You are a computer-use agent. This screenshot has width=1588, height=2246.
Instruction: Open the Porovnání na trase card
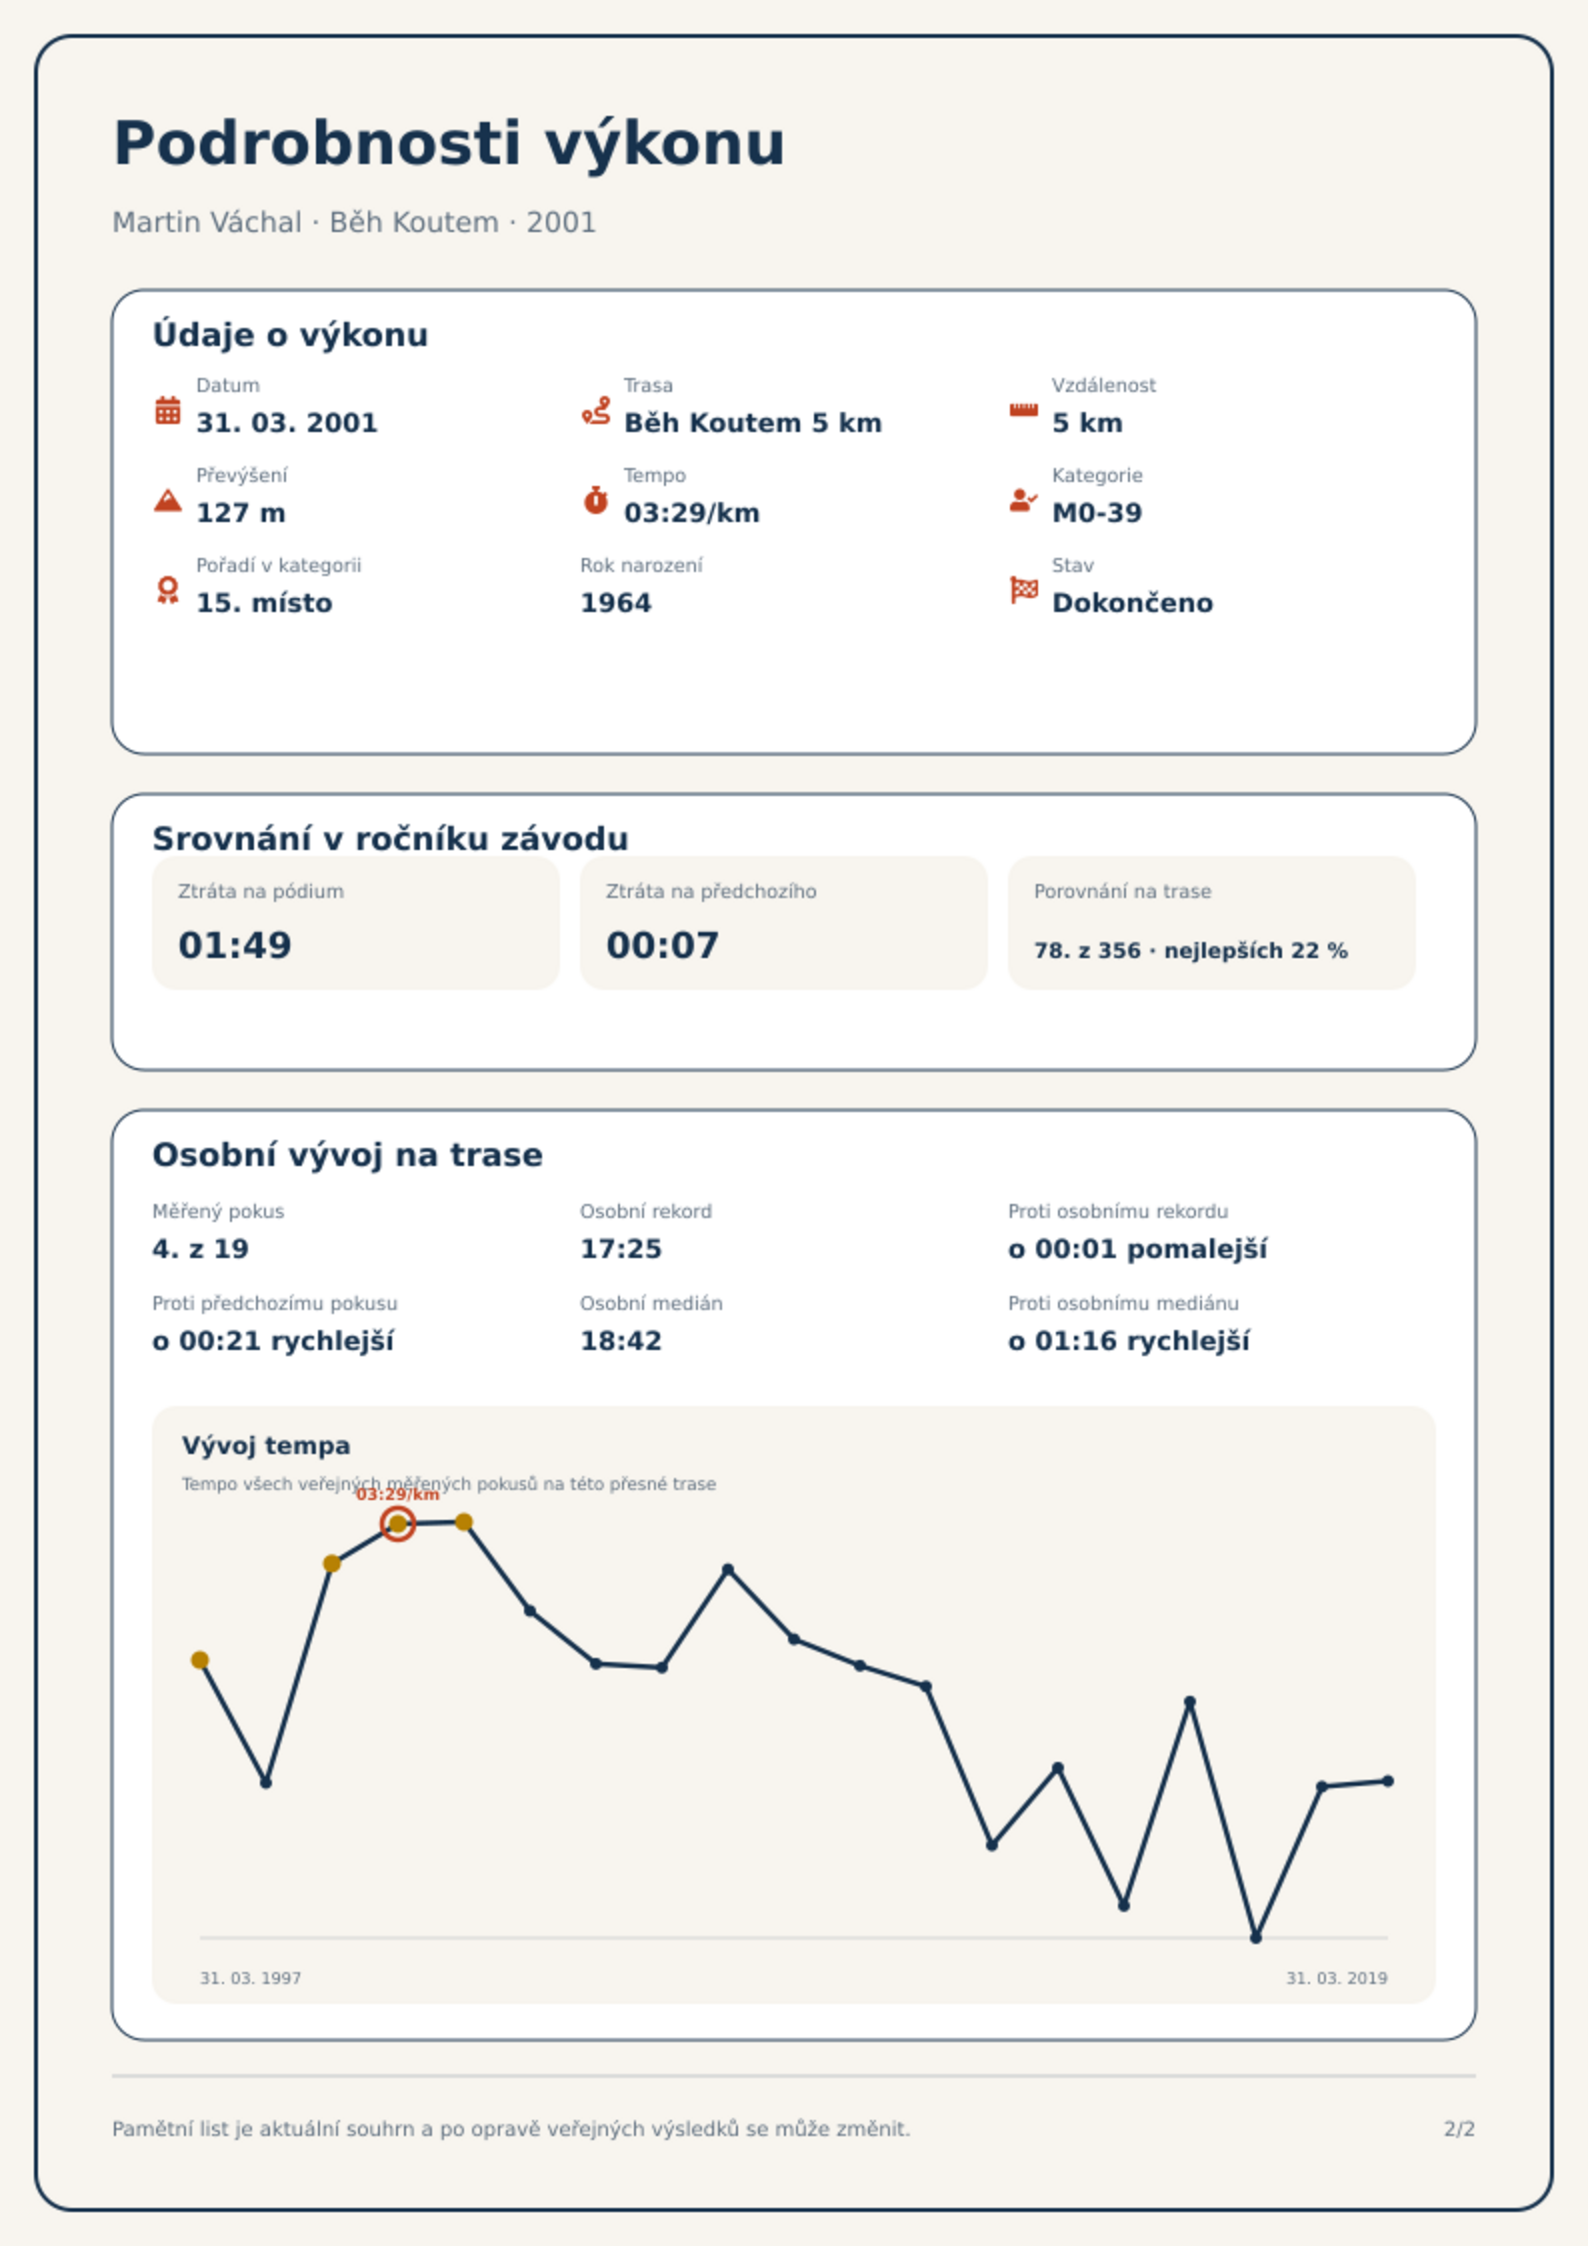click(x=1211, y=923)
